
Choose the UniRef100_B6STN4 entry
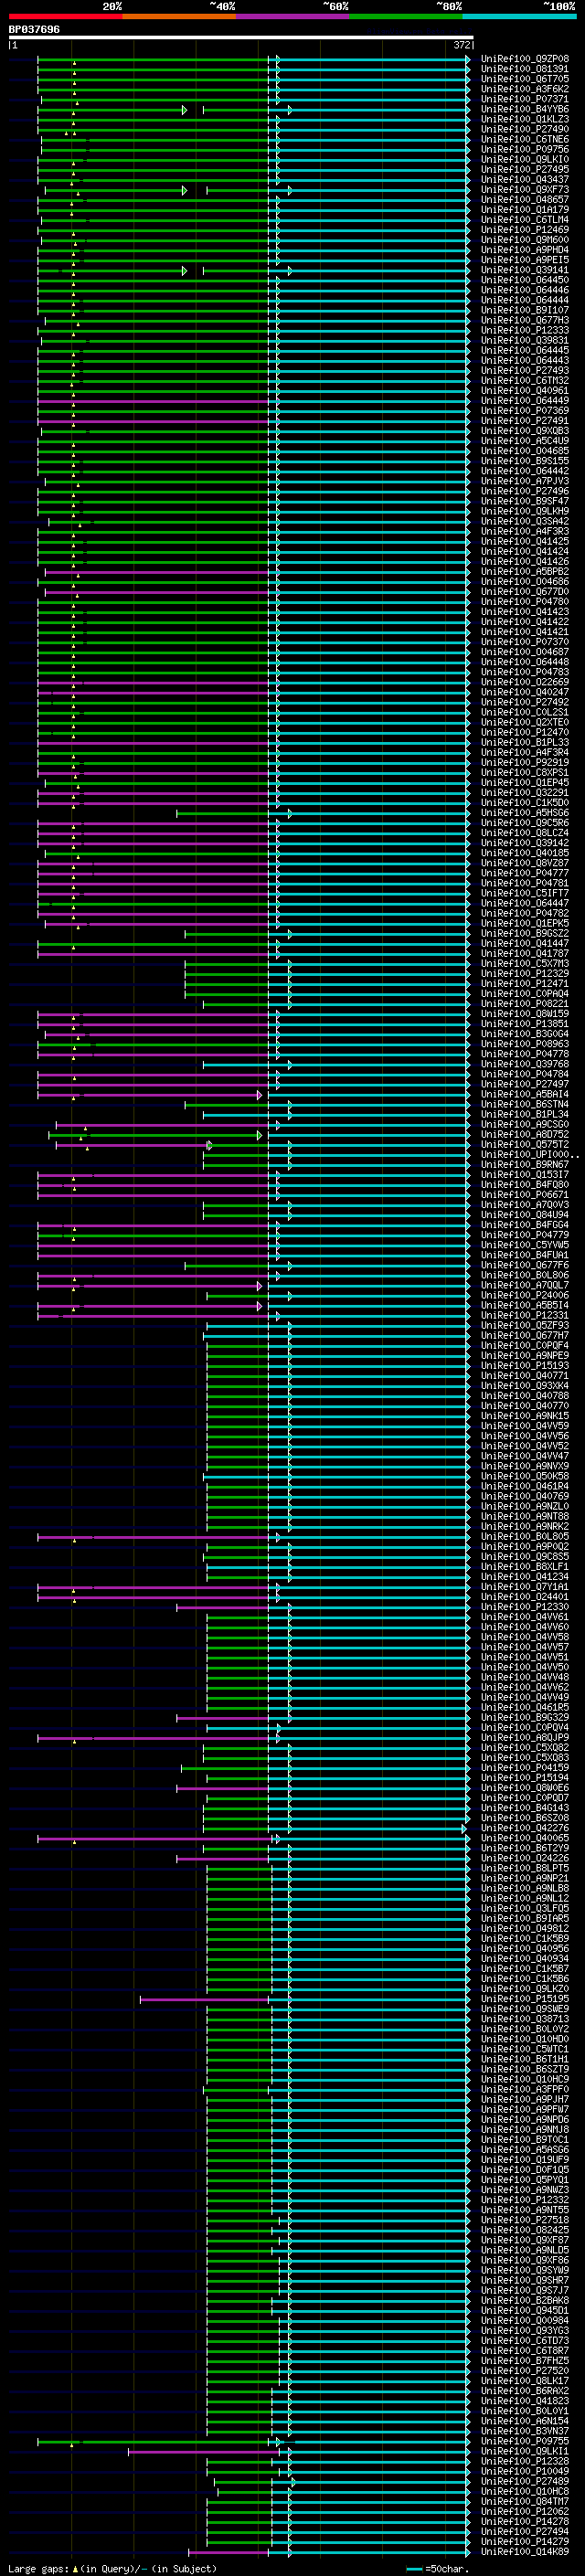click(525, 1104)
